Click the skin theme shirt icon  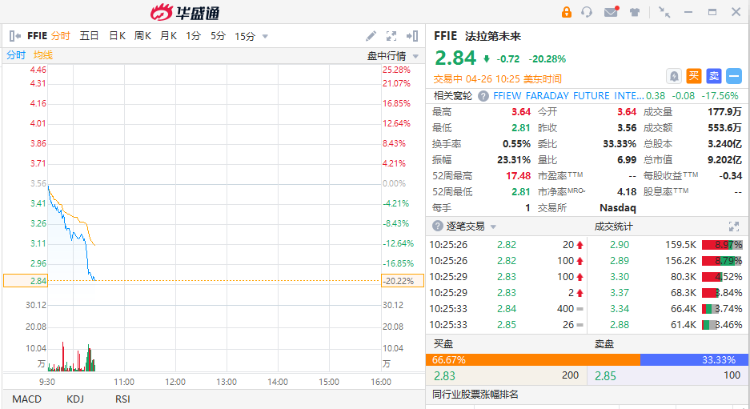click(x=634, y=12)
